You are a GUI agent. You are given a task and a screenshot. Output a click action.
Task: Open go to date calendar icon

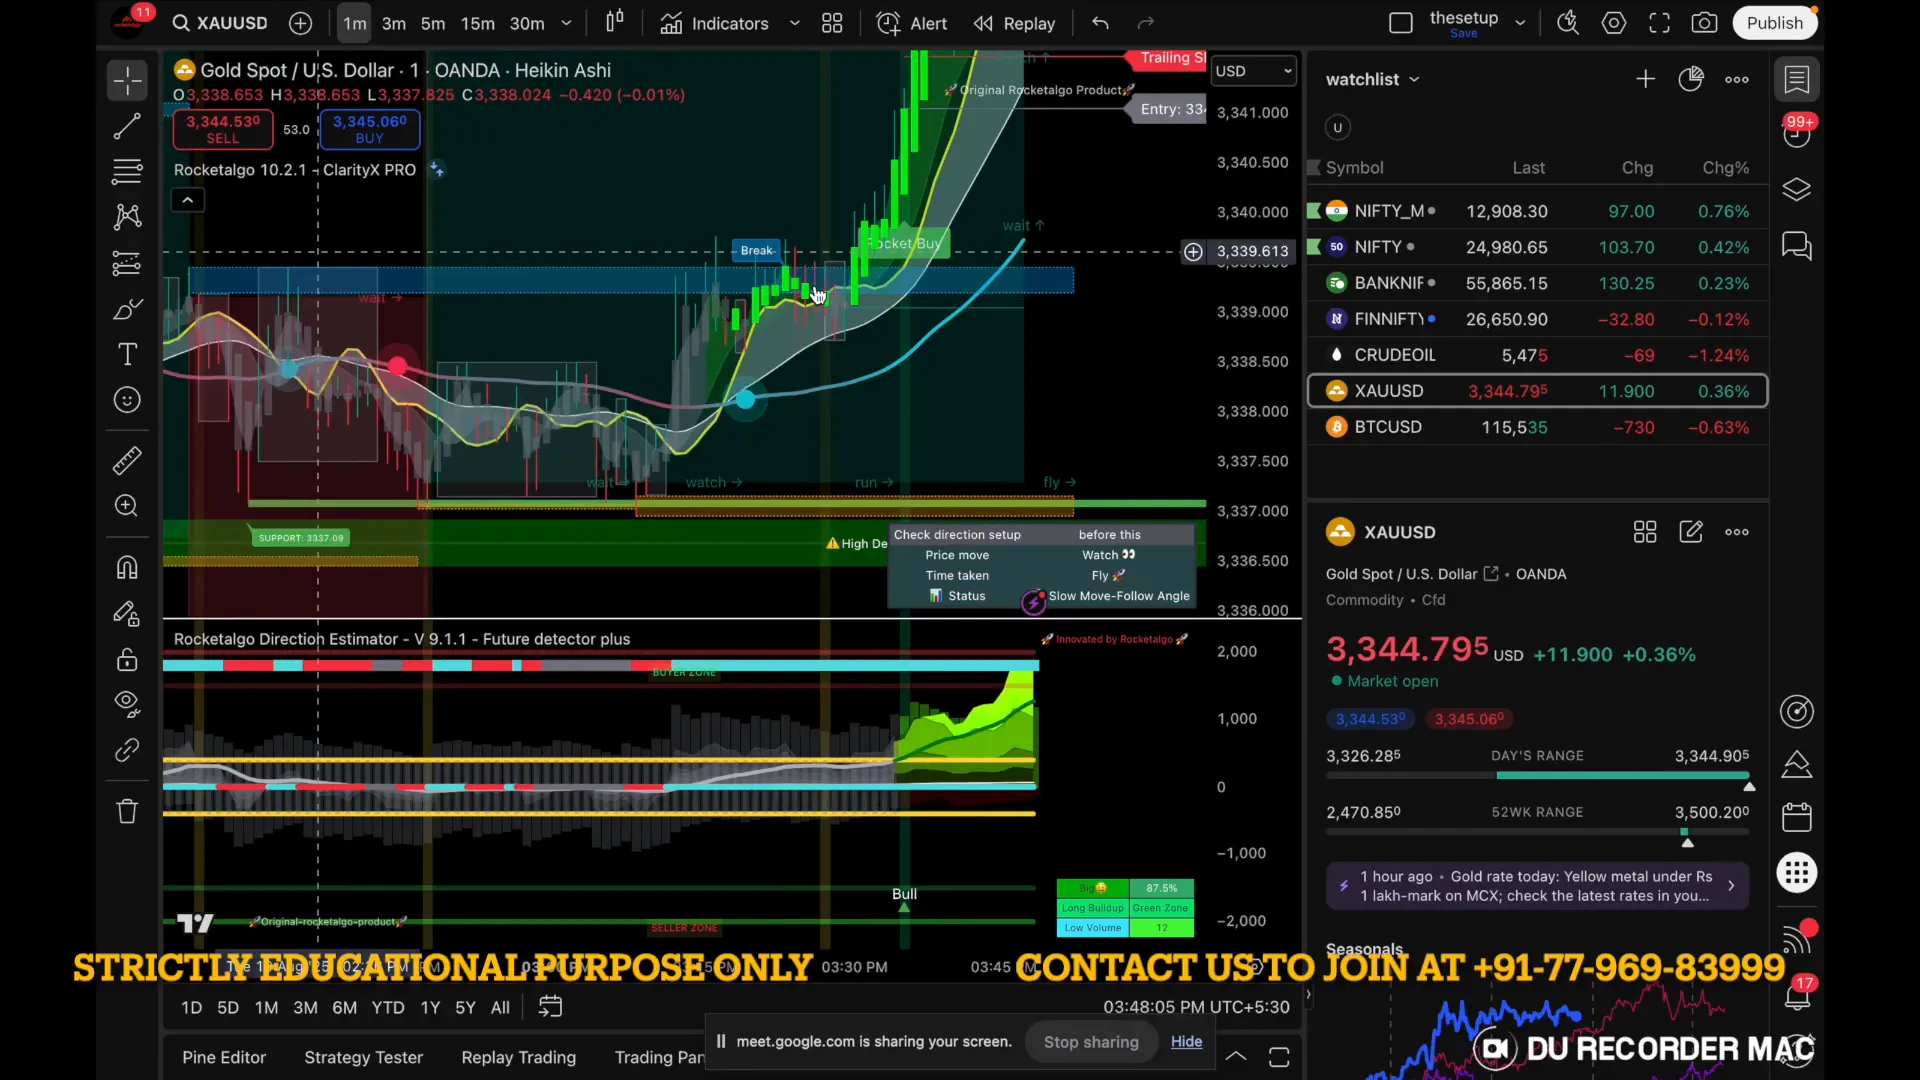[551, 1007]
